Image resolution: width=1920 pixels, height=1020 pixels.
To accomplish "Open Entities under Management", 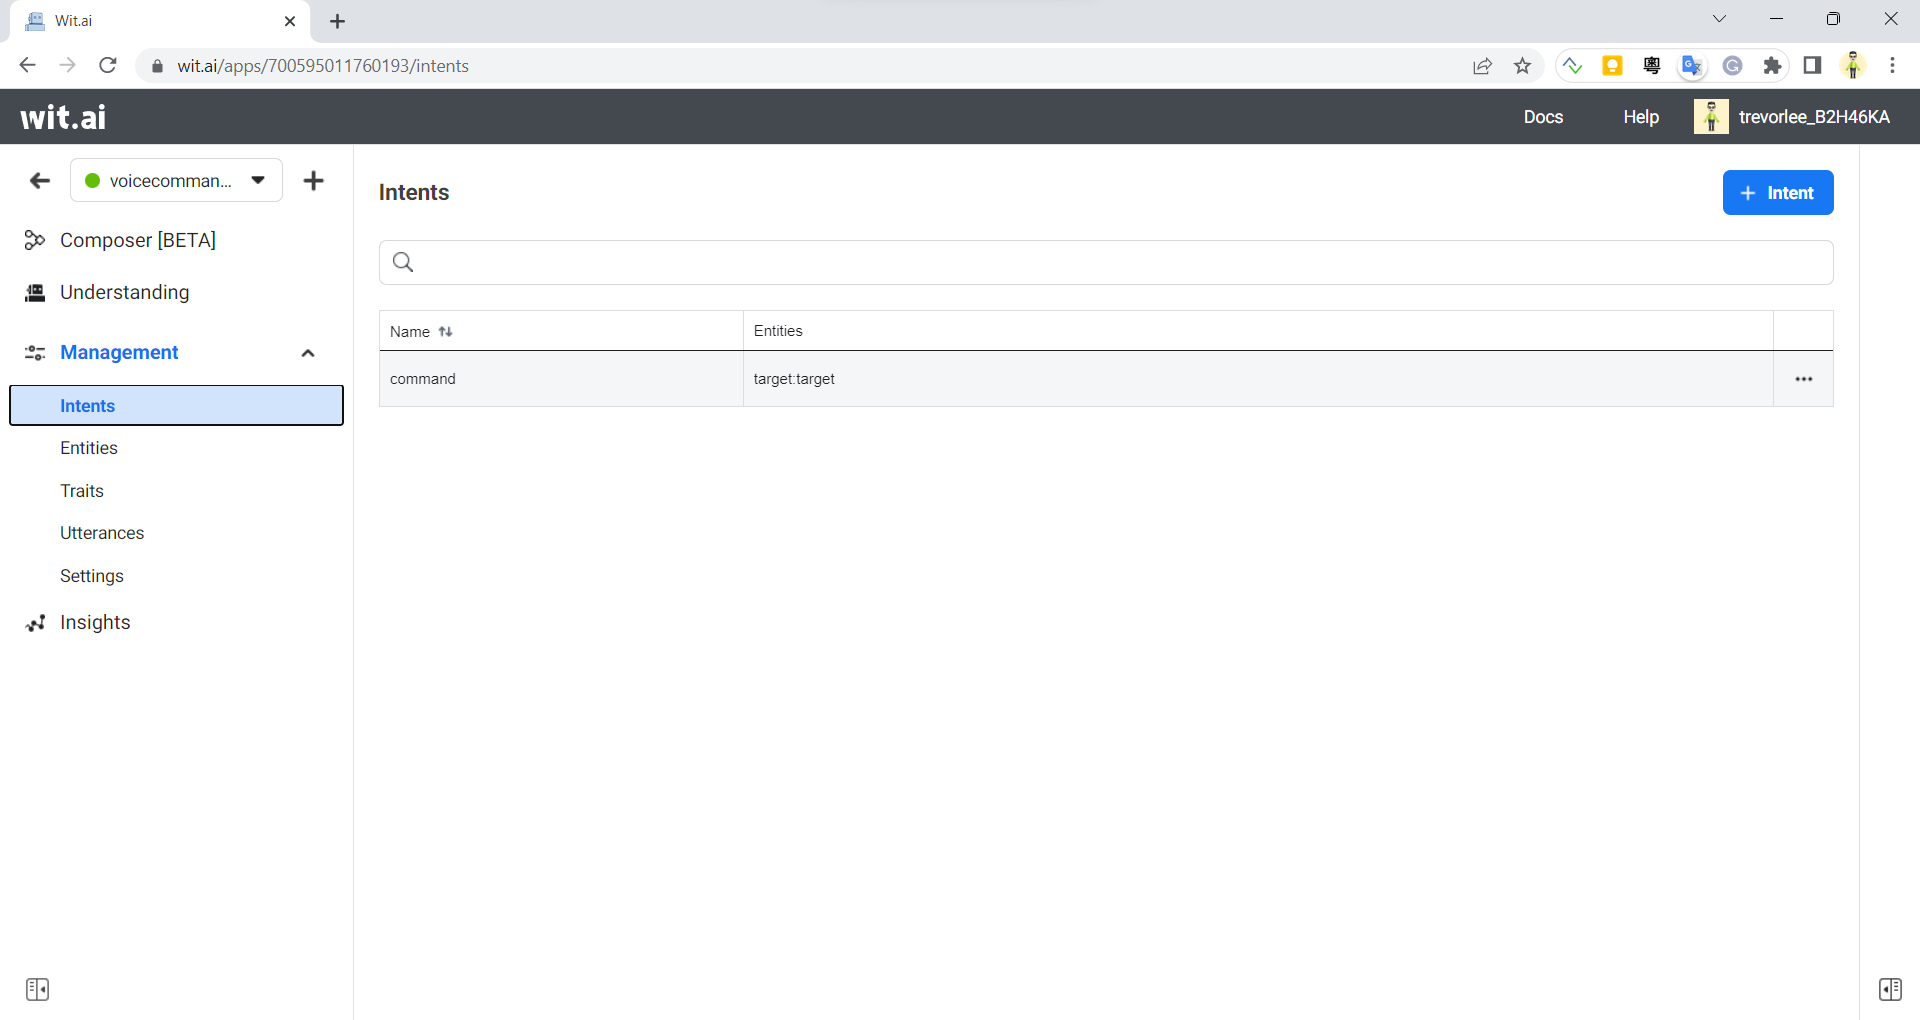I will point(89,448).
